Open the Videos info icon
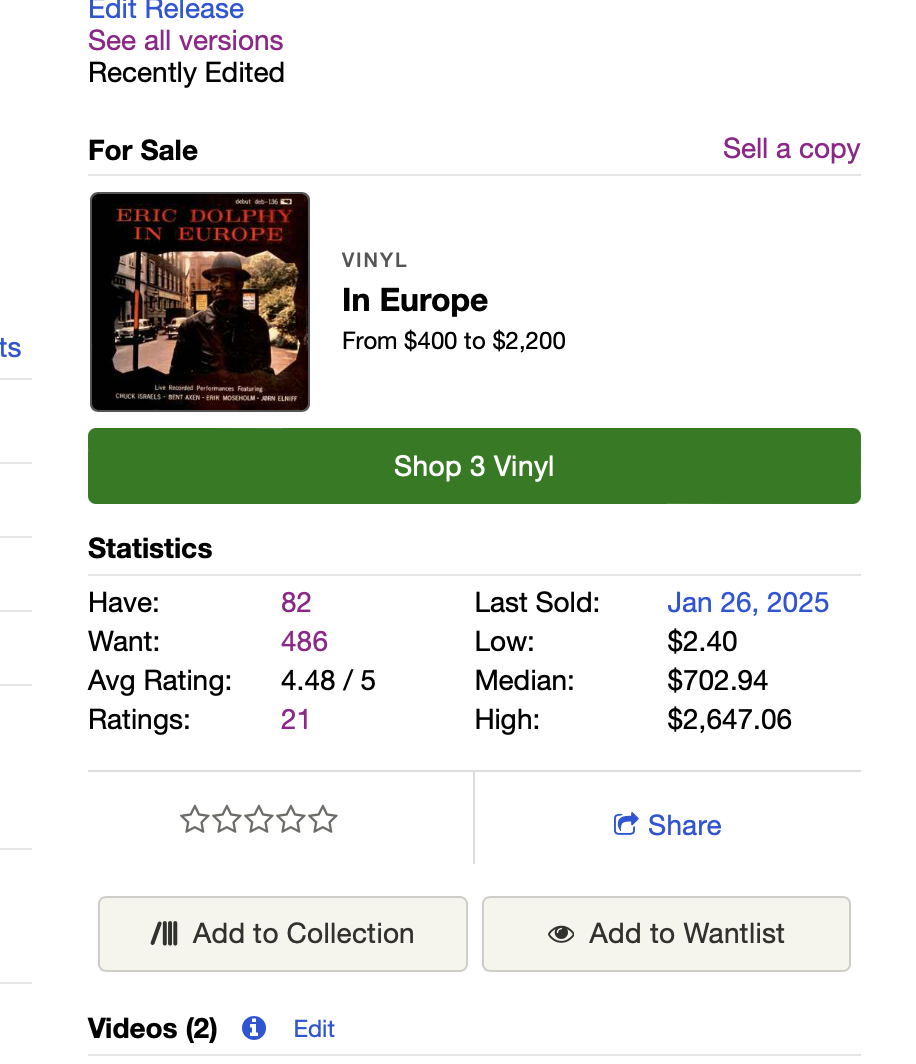The image size is (916, 1064). pos(254,1028)
